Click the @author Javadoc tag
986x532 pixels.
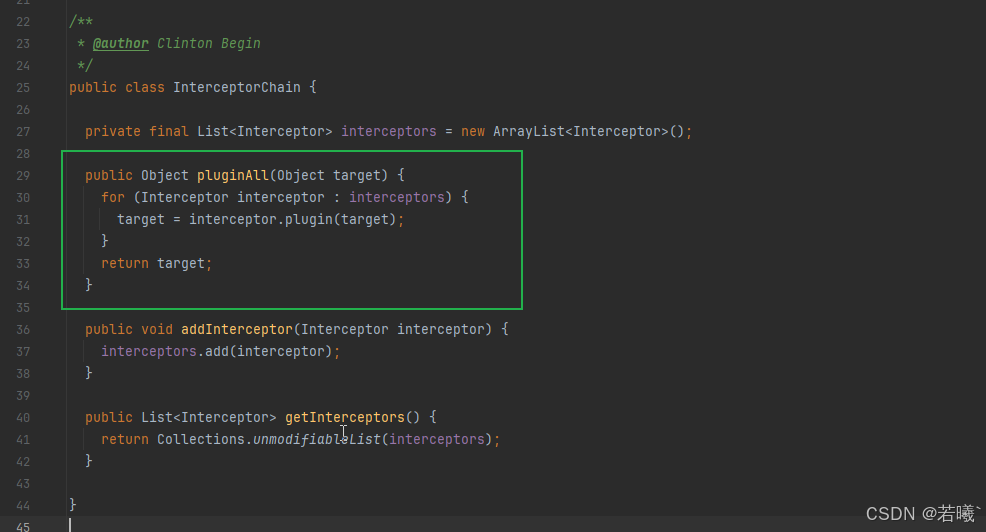(121, 43)
